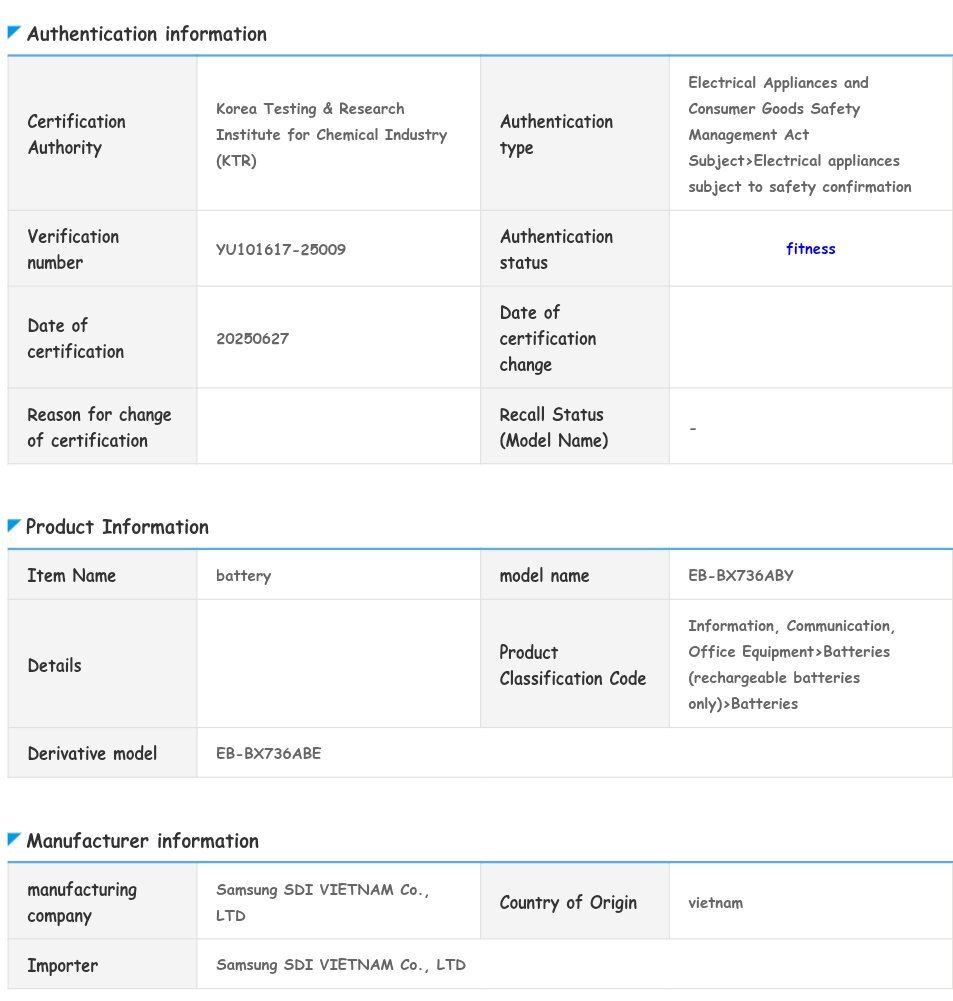The image size is (953, 1001).
Task: Click the empty Details value cell
Action: tap(338, 665)
